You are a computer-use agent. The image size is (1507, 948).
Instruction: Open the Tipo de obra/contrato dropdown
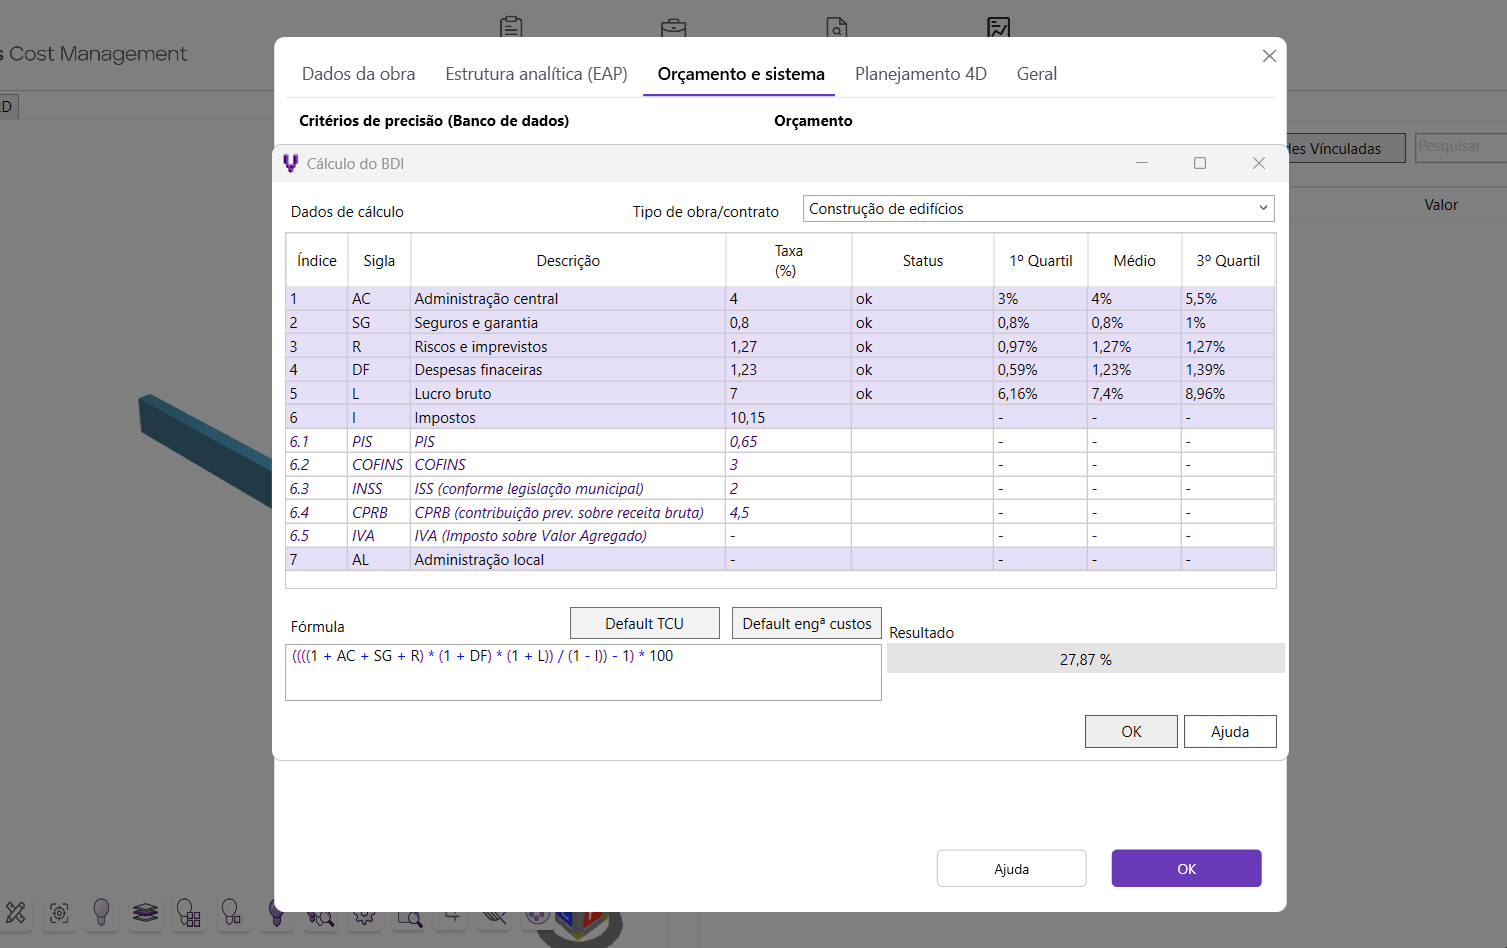(1038, 209)
